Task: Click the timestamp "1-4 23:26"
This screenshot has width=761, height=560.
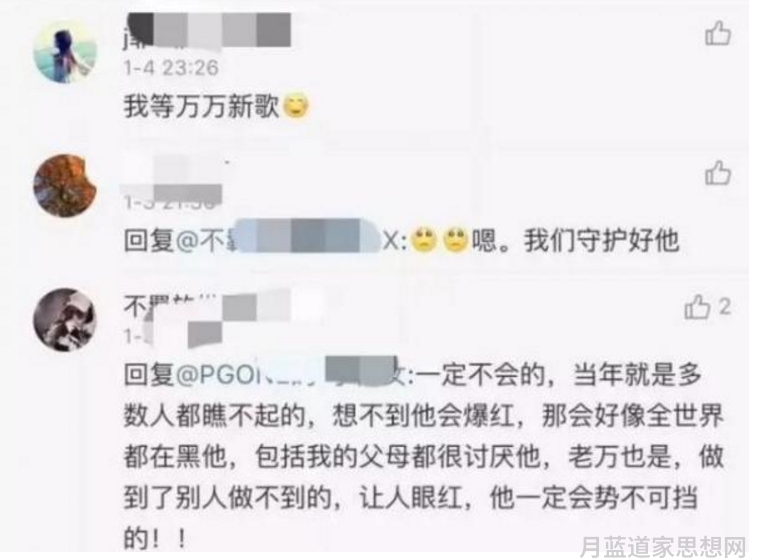Action: click(171, 67)
